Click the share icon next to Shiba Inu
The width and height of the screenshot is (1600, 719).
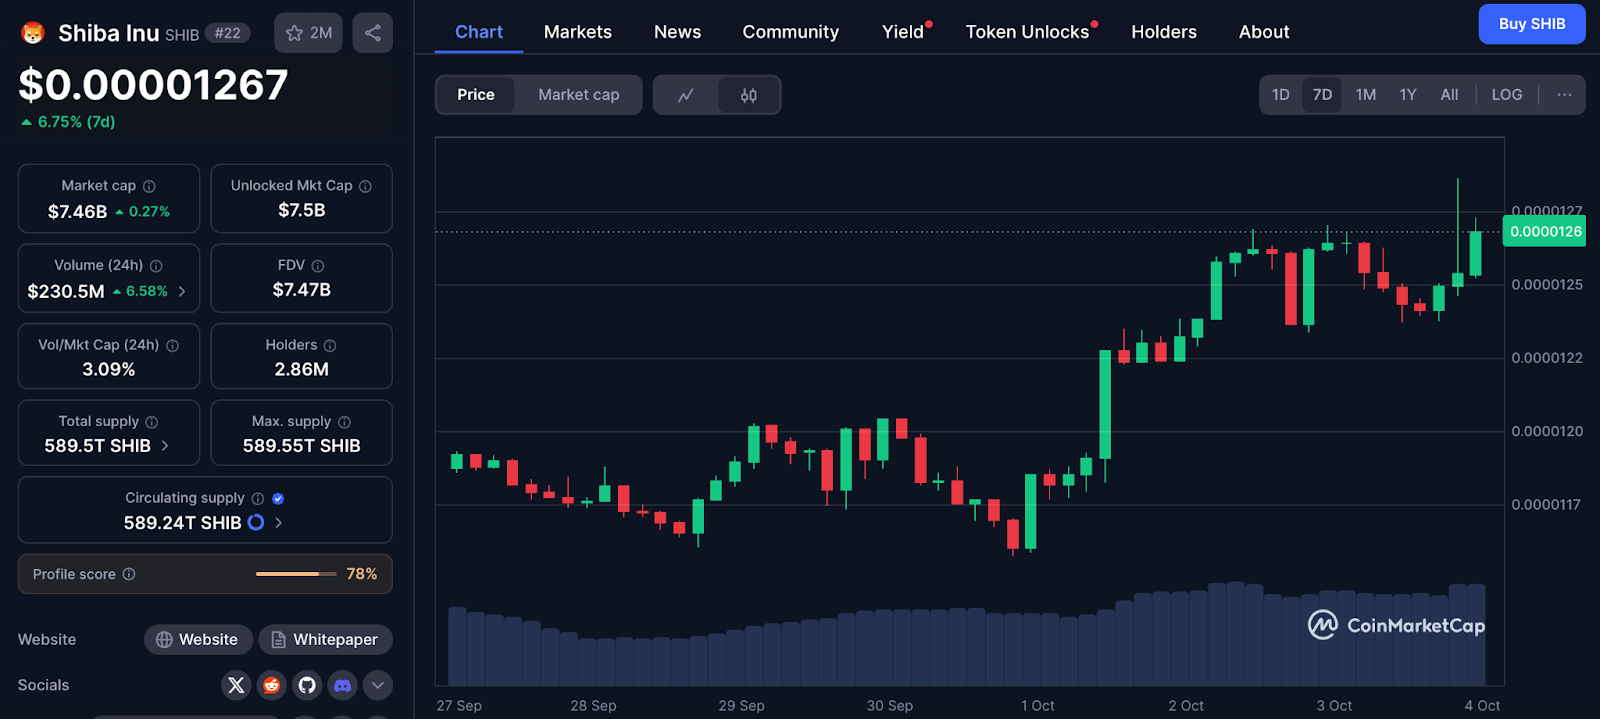tap(372, 33)
